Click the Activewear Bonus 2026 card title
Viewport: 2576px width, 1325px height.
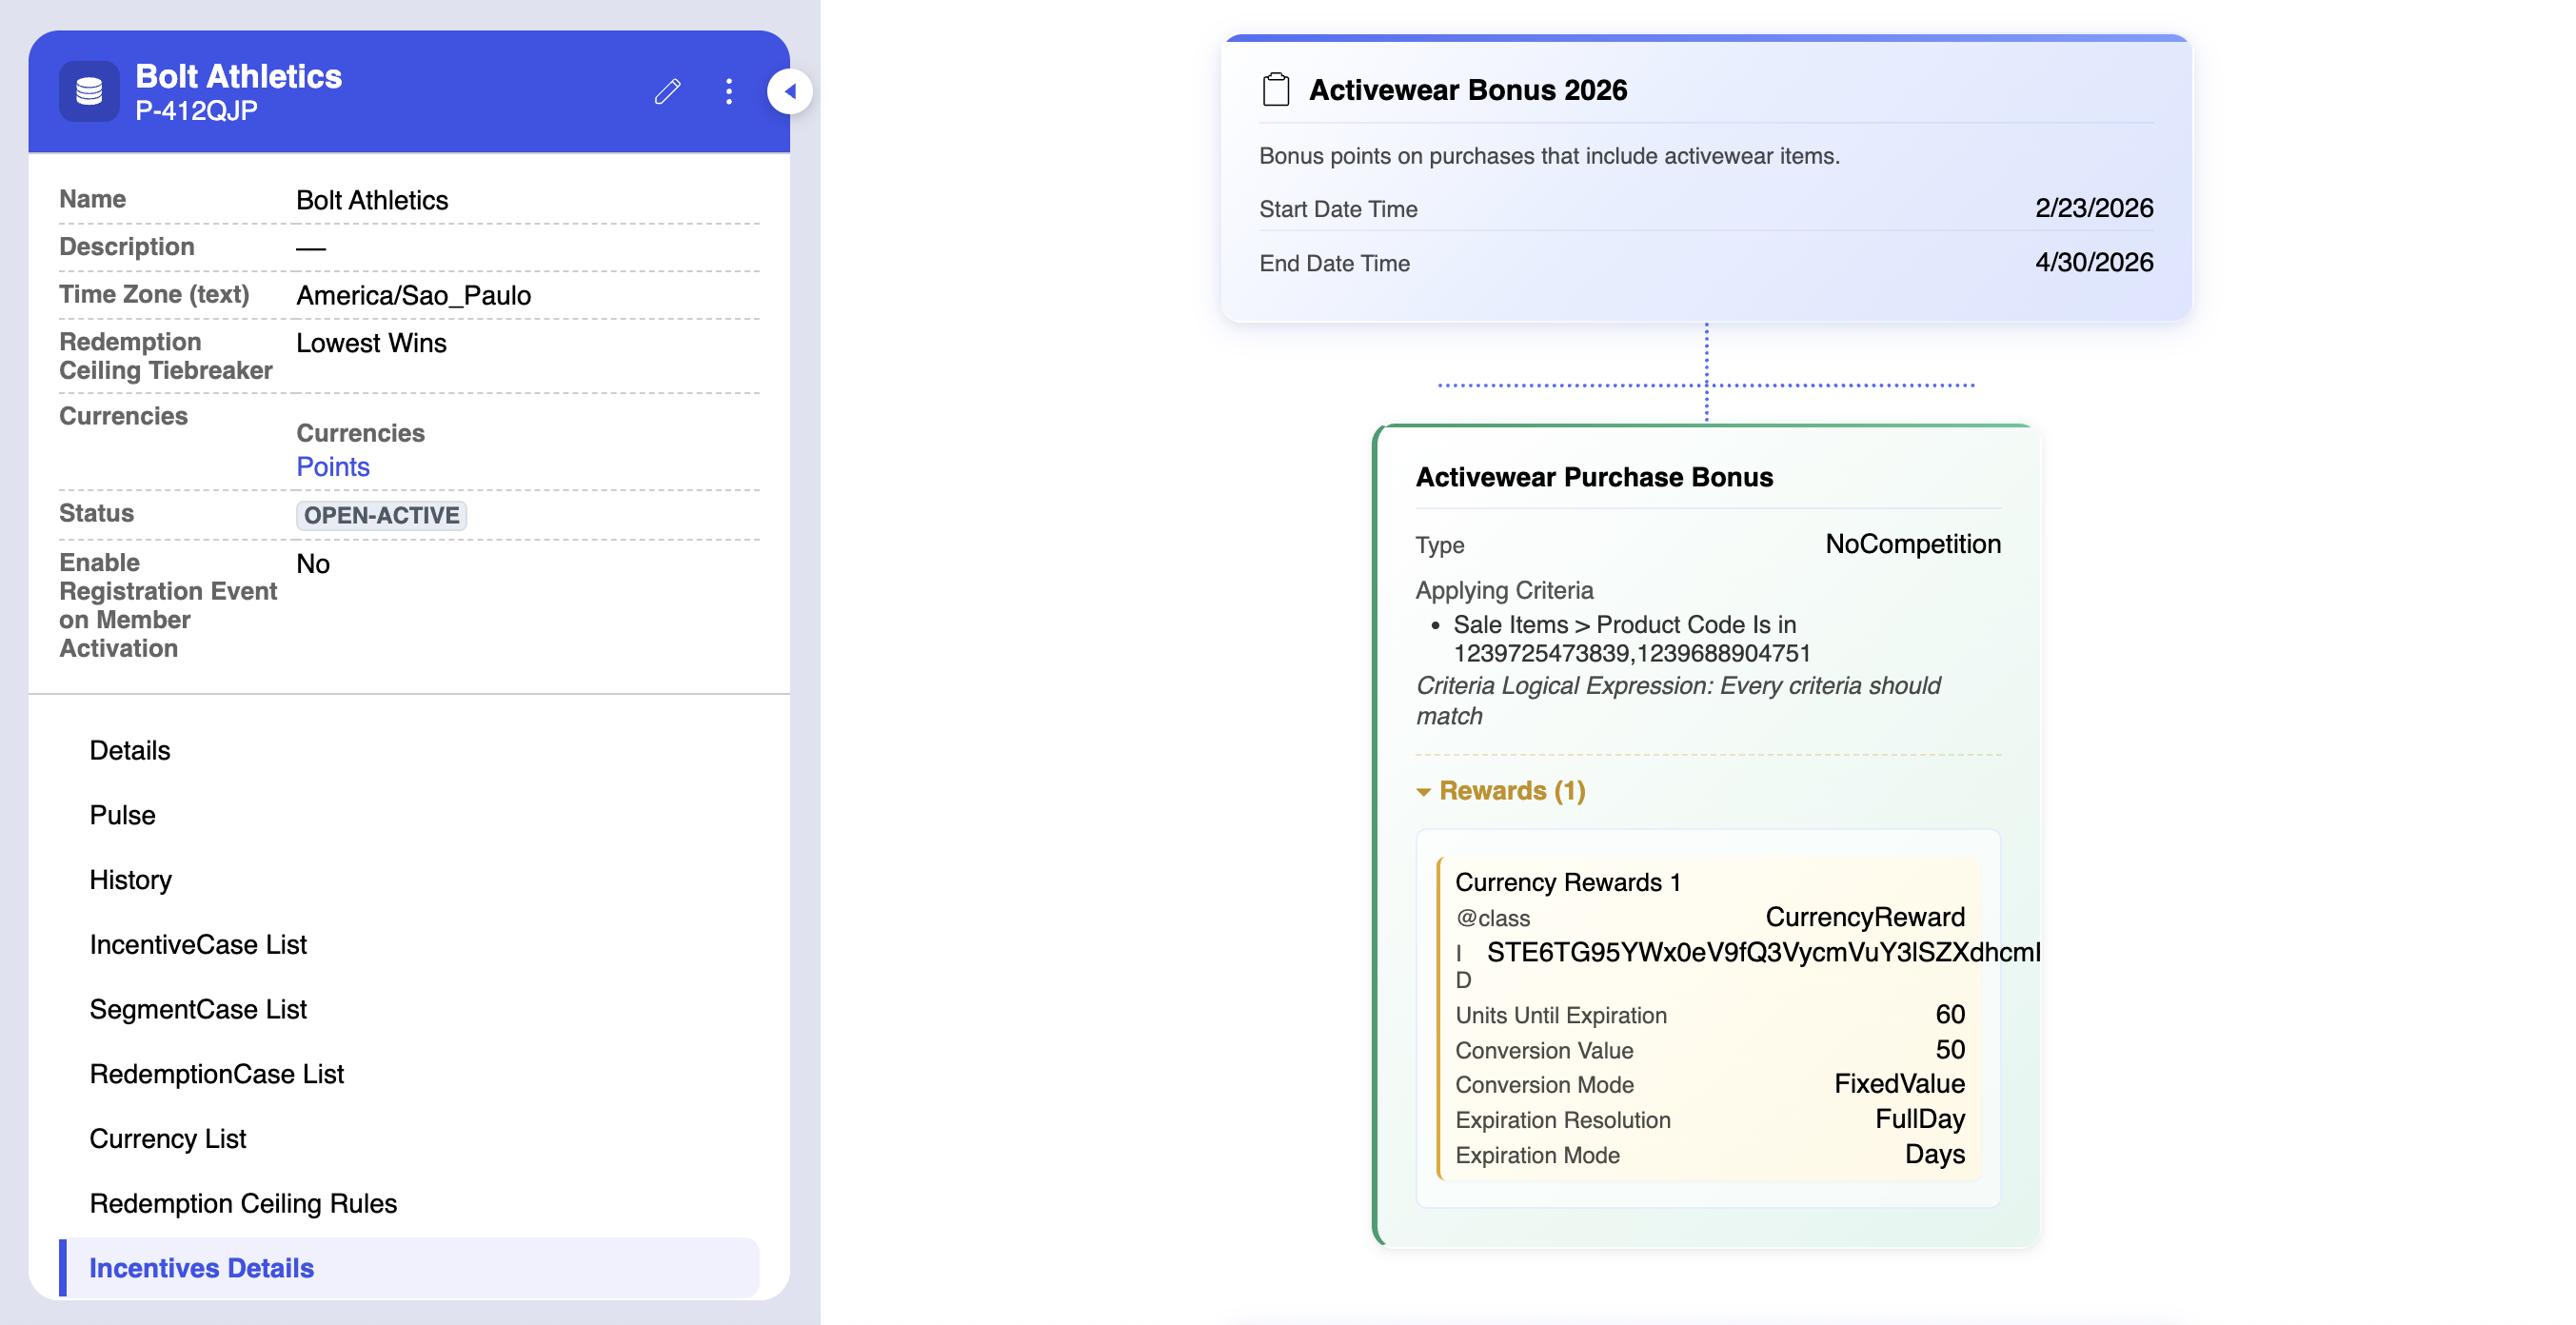pos(1467,90)
